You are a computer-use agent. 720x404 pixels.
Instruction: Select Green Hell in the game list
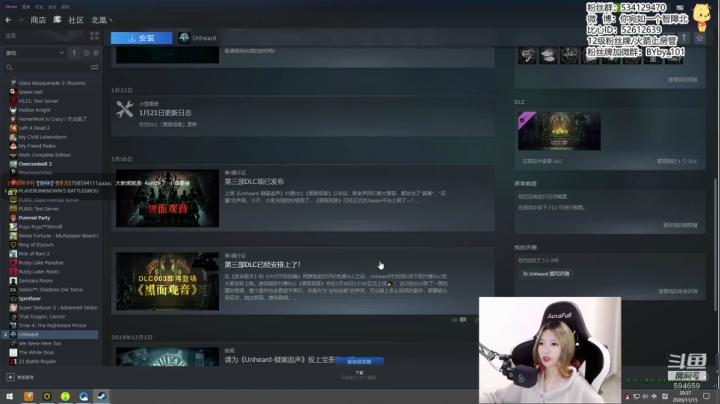30,92
